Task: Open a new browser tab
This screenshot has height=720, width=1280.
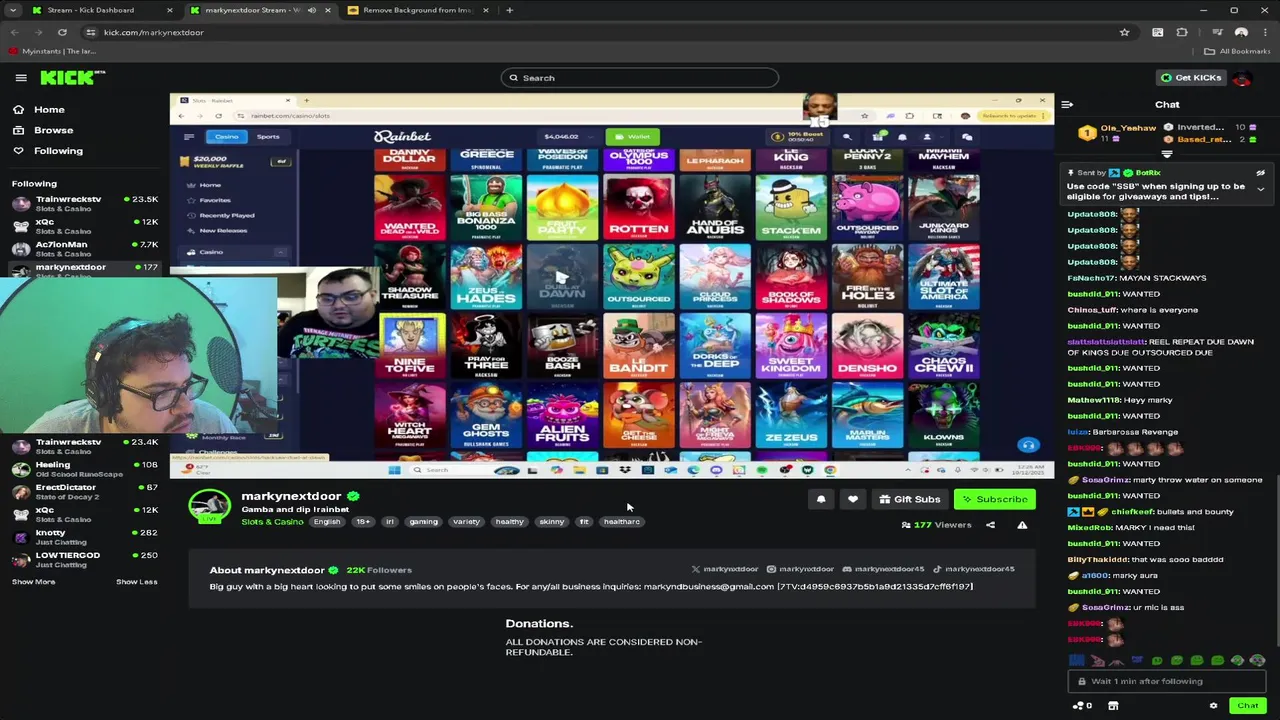Action: (x=509, y=10)
